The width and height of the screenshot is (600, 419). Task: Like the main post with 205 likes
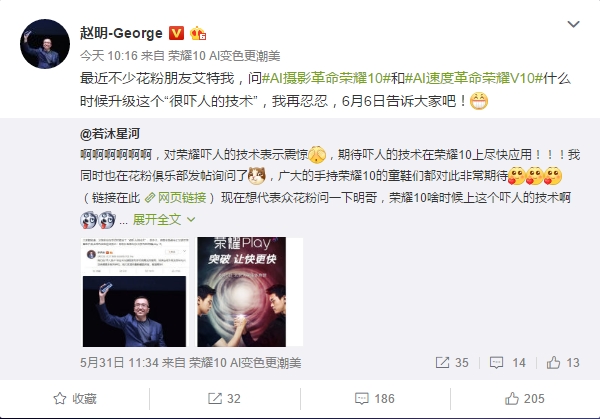[525, 399]
